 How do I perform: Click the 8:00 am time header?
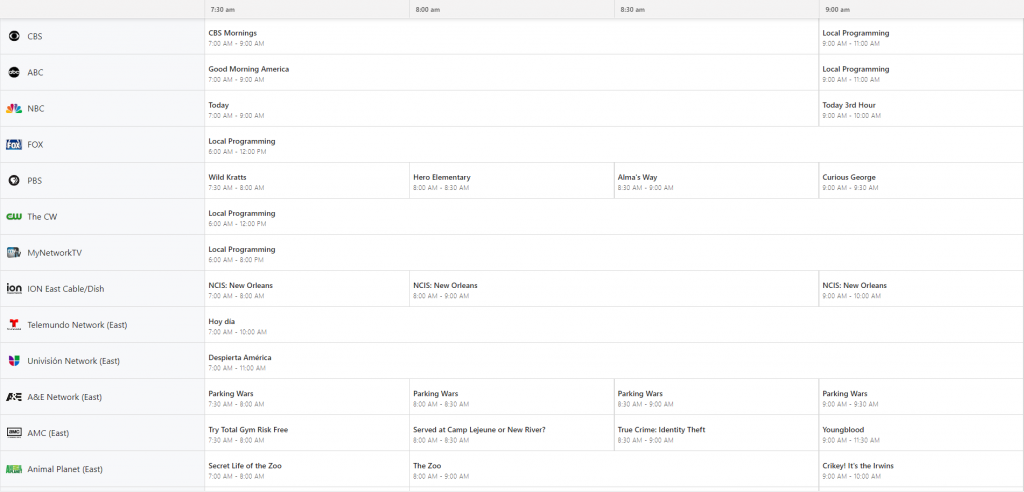click(428, 10)
